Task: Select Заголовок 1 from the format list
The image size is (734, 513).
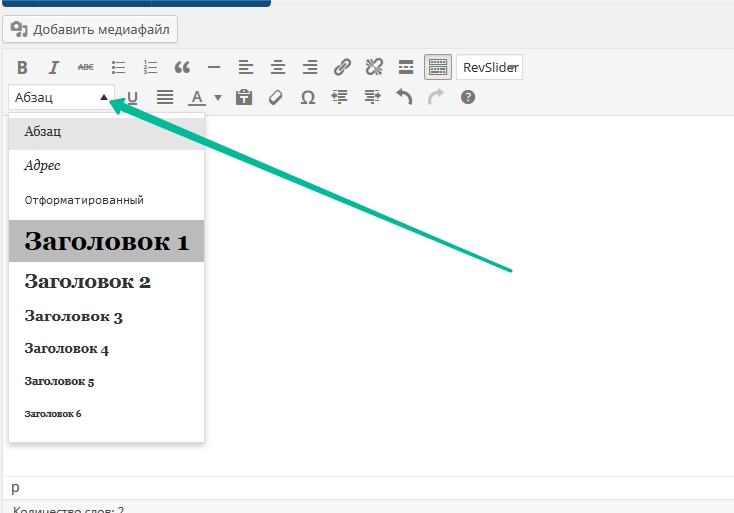Action: 106,241
